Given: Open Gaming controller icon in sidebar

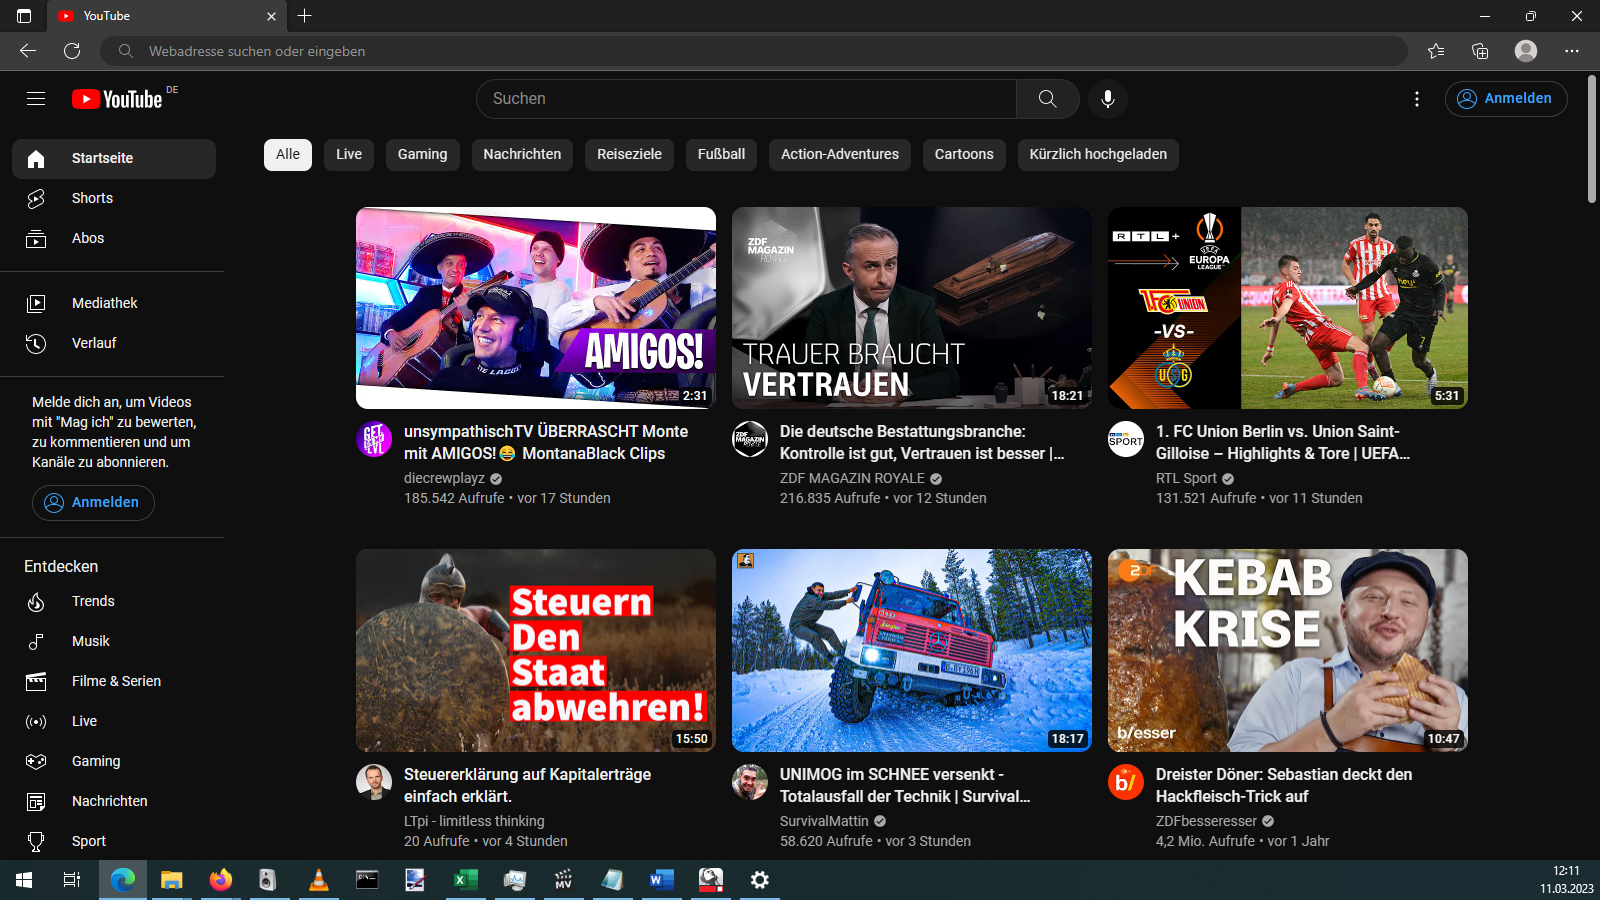Looking at the screenshot, I should point(36,761).
